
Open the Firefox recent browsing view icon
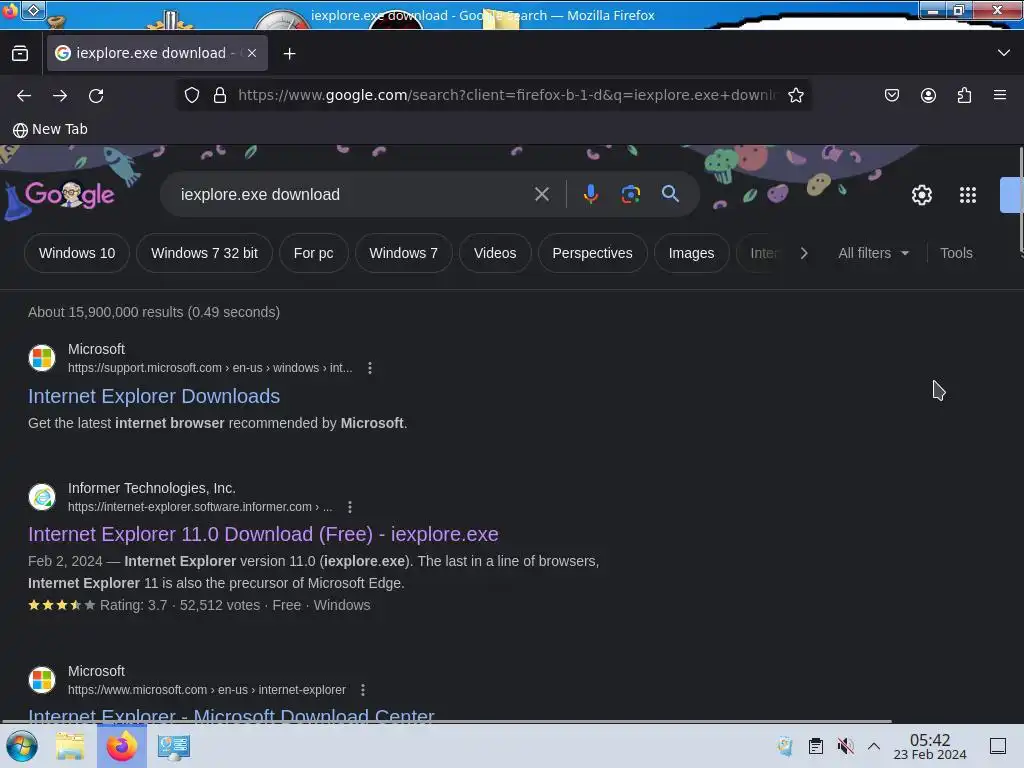(20, 53)
